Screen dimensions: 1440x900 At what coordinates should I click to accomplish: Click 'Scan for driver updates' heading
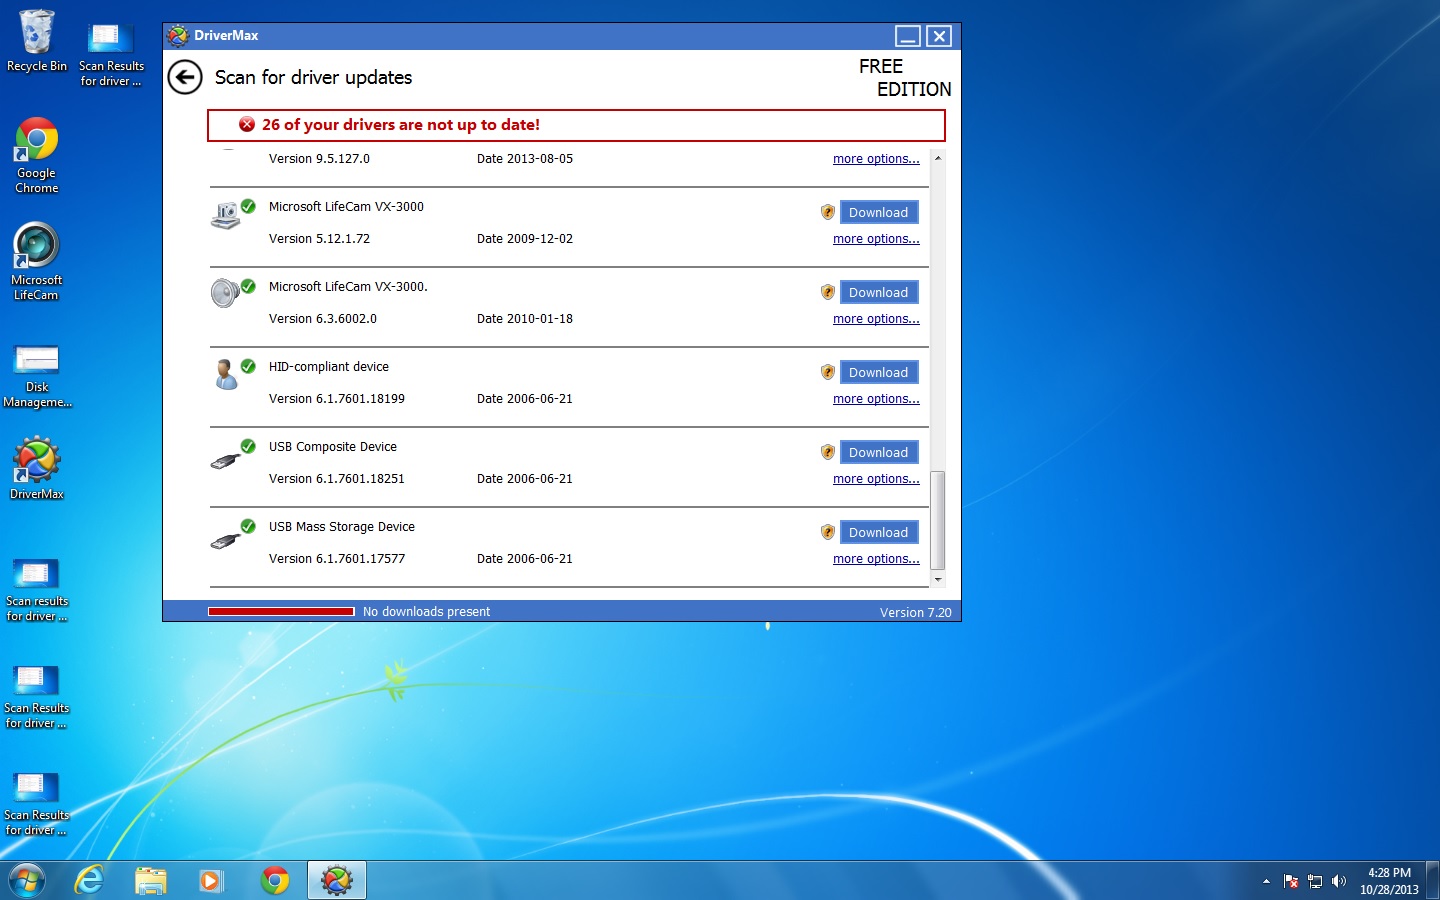(313, 77)
